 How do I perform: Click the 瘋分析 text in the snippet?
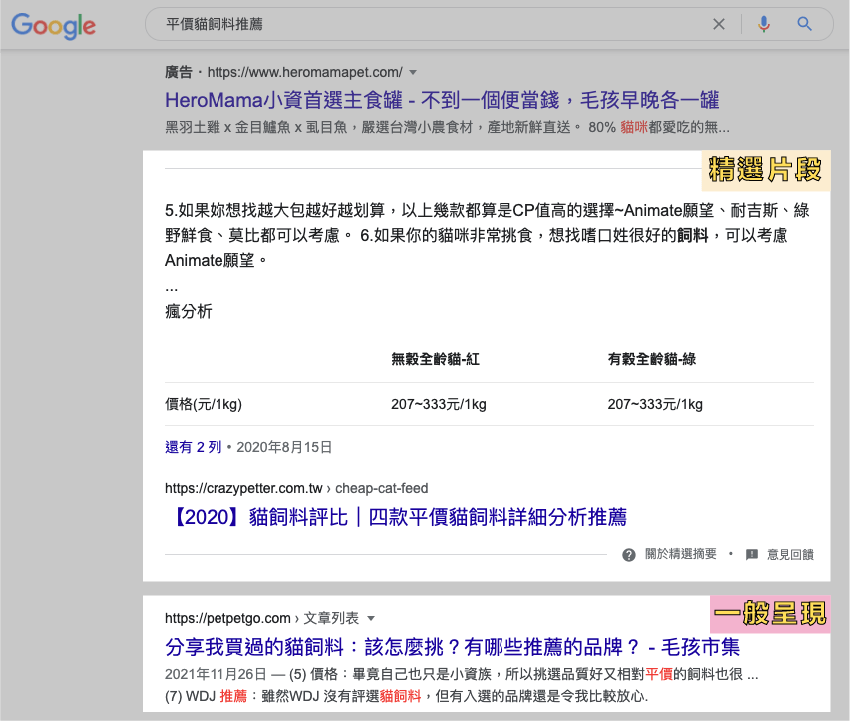pos(189,312)
